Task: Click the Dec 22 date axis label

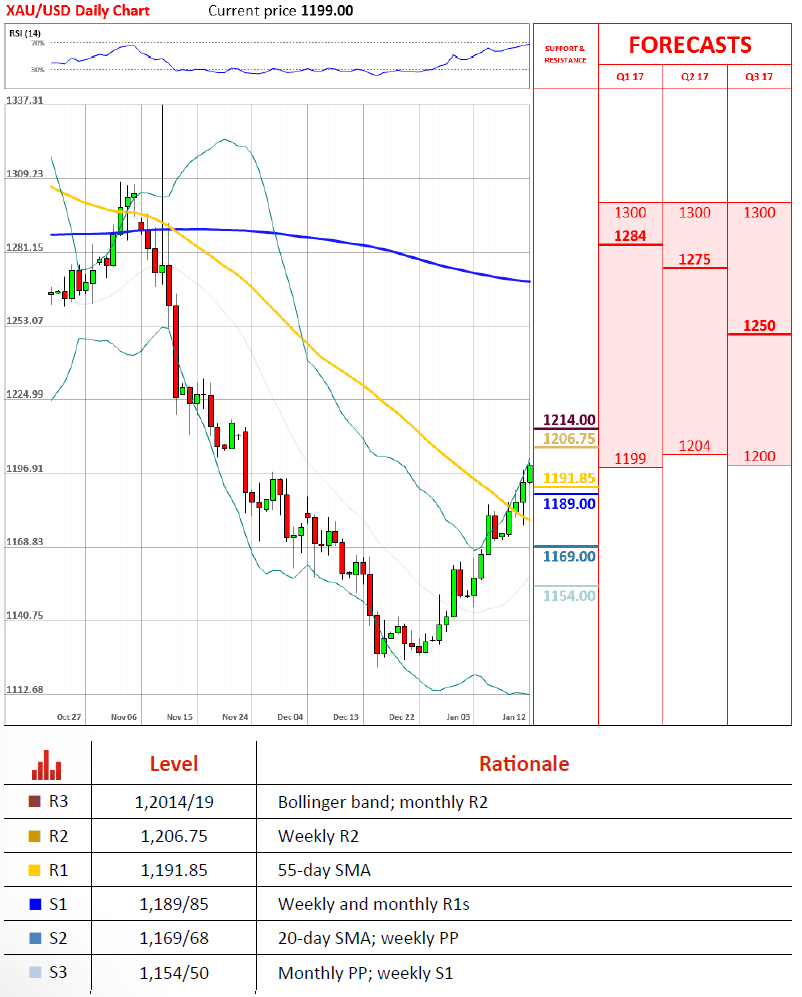Action: point(401,717)
